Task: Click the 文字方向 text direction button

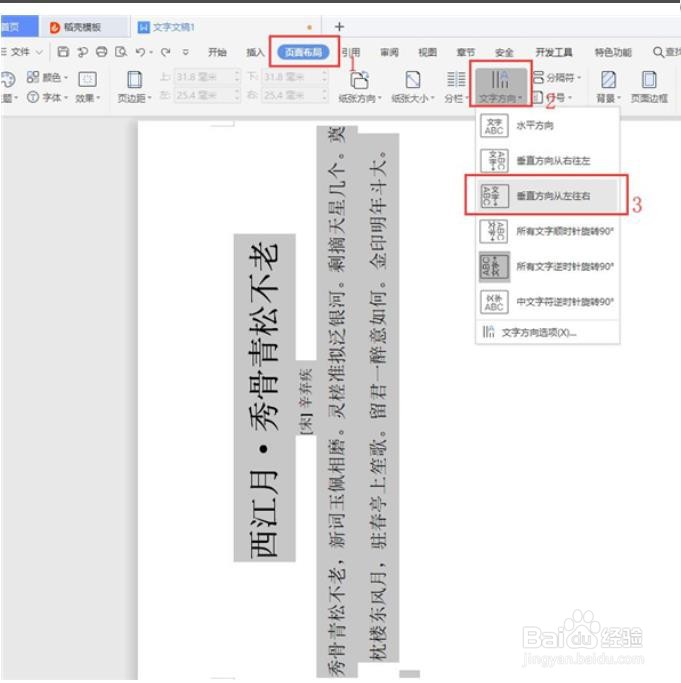Action: click(500, 85)
